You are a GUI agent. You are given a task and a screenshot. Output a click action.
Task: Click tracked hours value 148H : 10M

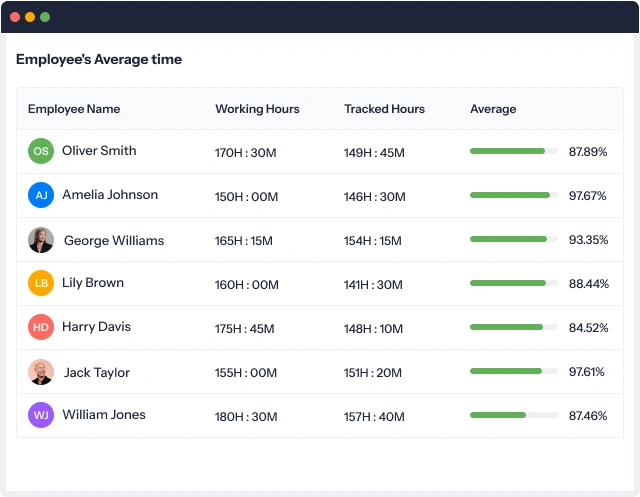373,329
